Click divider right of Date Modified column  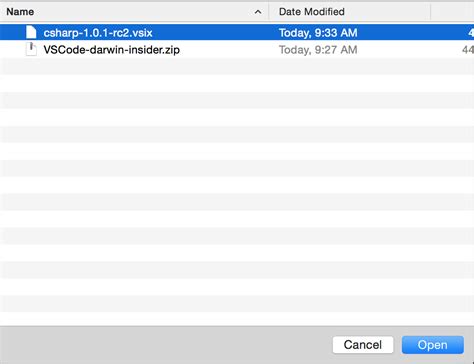tap(431, 12)
